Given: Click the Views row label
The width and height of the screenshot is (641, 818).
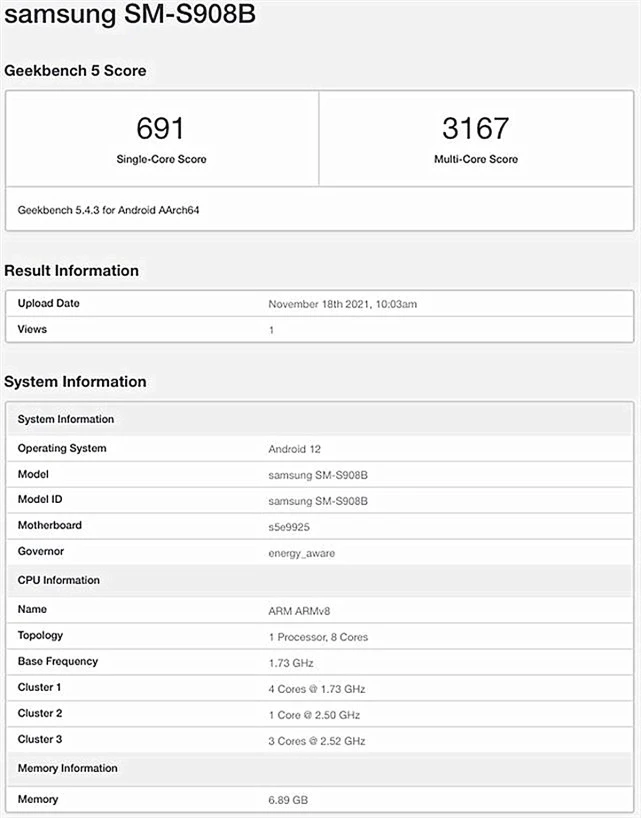Looking at the screenshot, I should pos(32,329).
